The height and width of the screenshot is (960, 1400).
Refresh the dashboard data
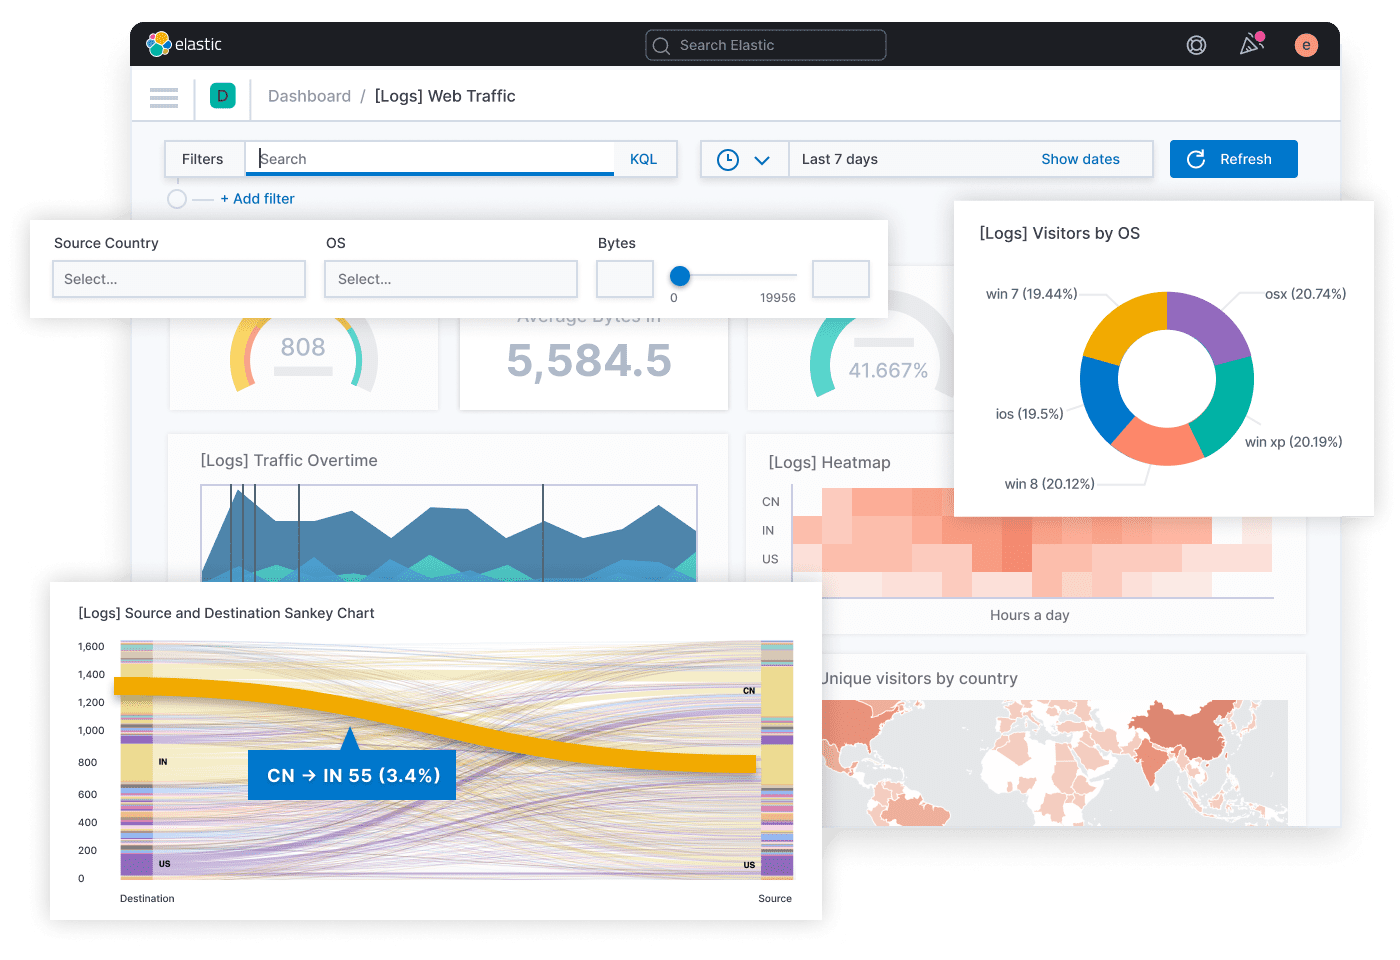pyautogui.click(x=1233, y=159)
